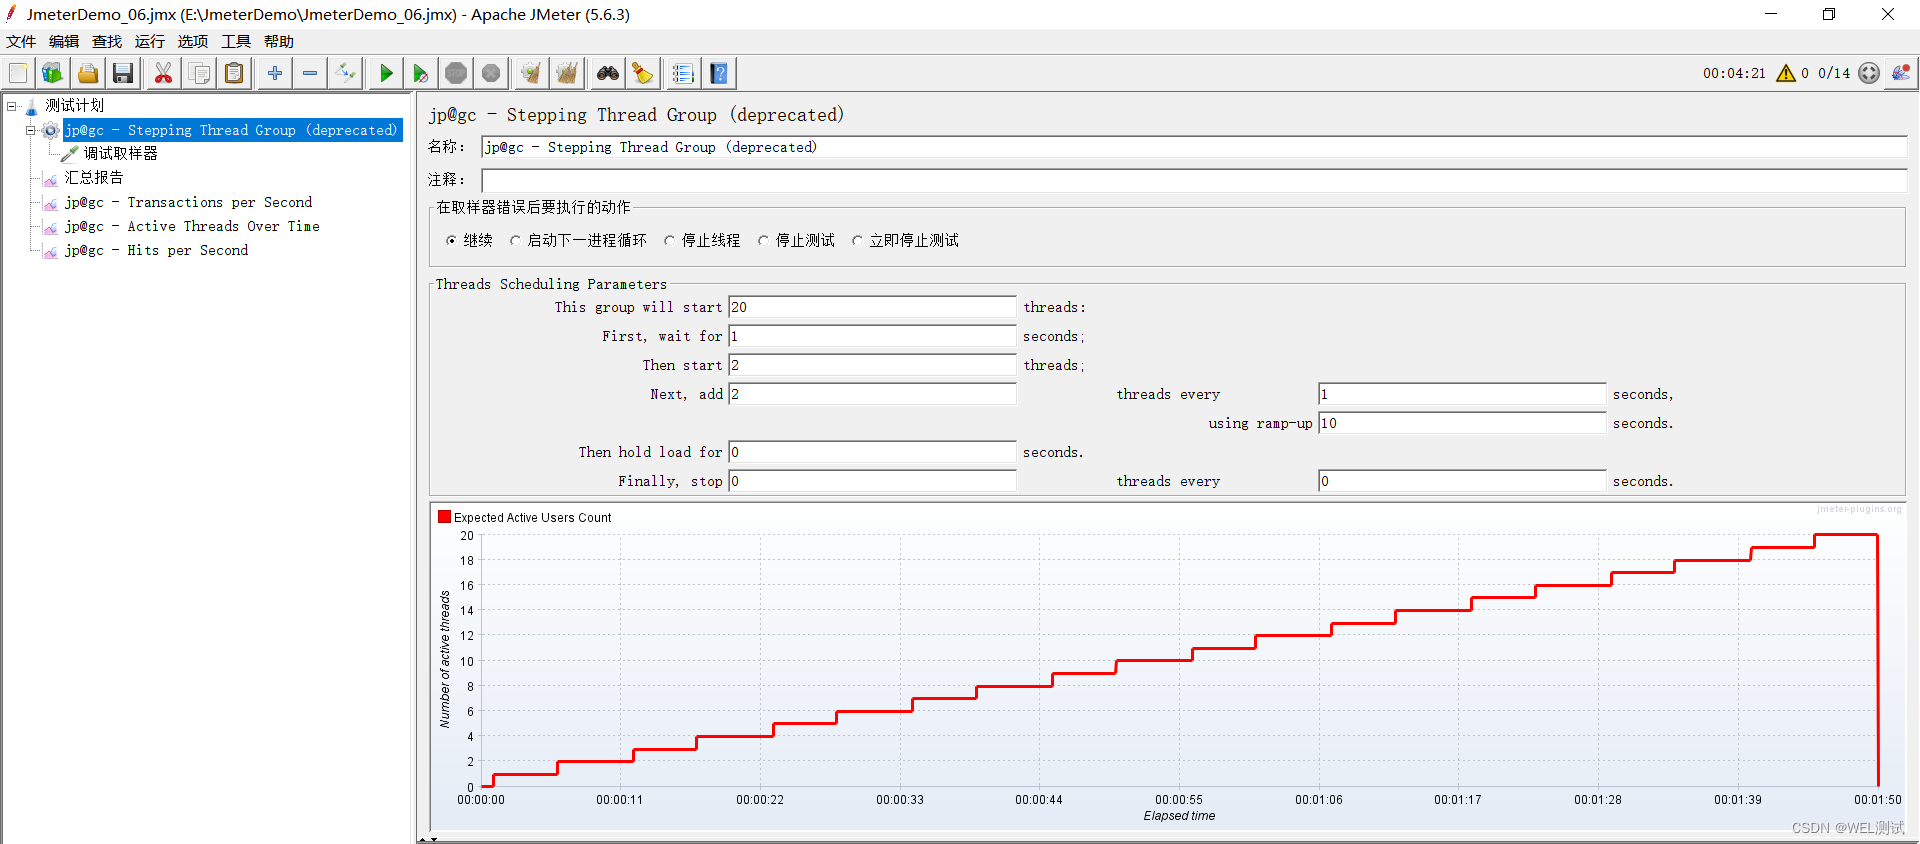Open the Templates icon in toolbar
The image size is (1920, 844).
[53, 73]
